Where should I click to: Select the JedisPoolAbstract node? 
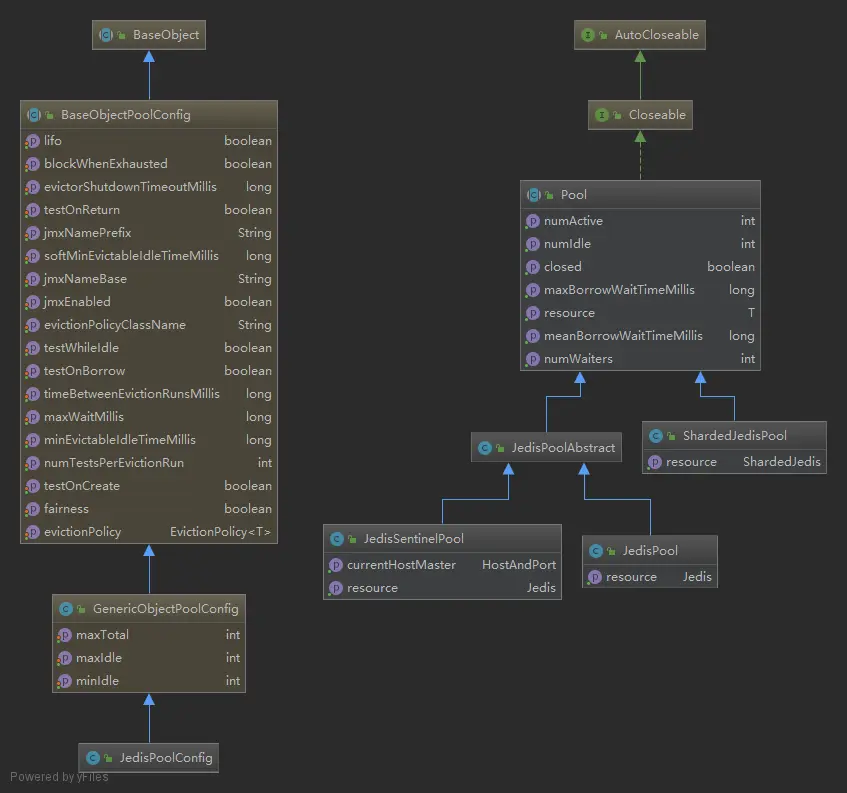pos(546,448)
